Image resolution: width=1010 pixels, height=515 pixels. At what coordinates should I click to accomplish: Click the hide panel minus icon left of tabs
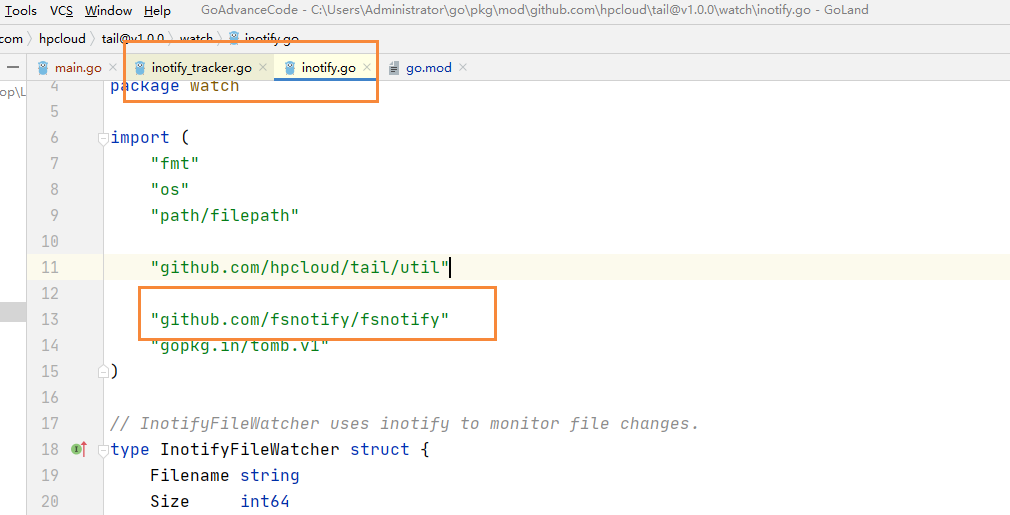click(13, 67)
